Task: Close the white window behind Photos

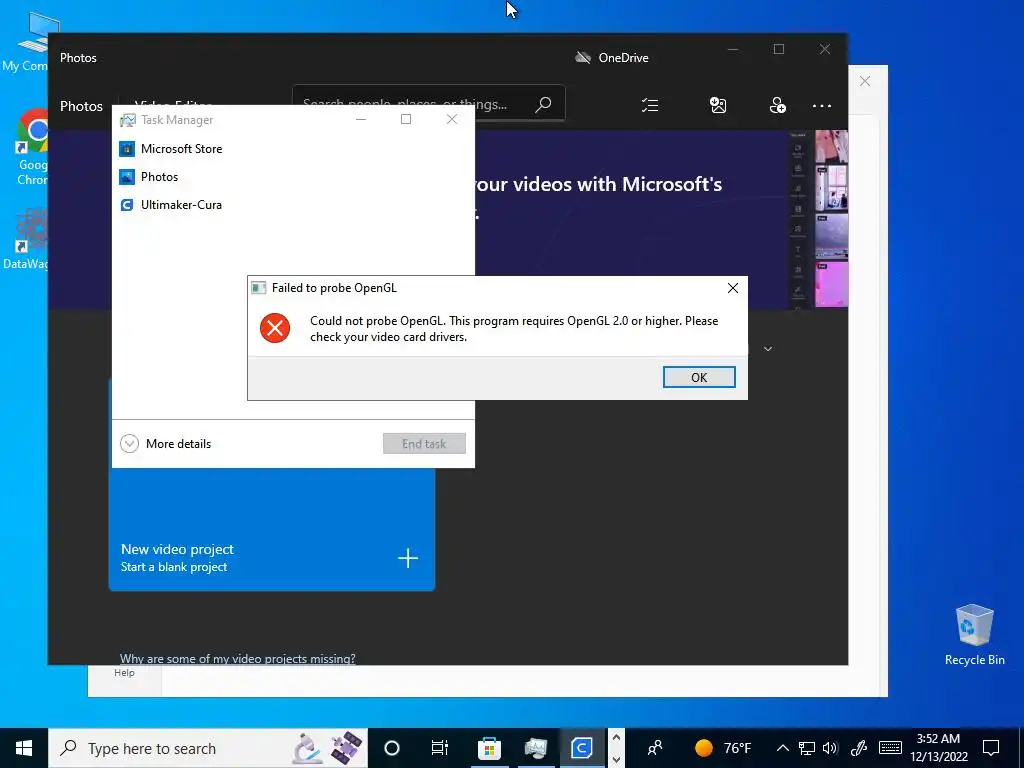Action: tap(865, 81)
